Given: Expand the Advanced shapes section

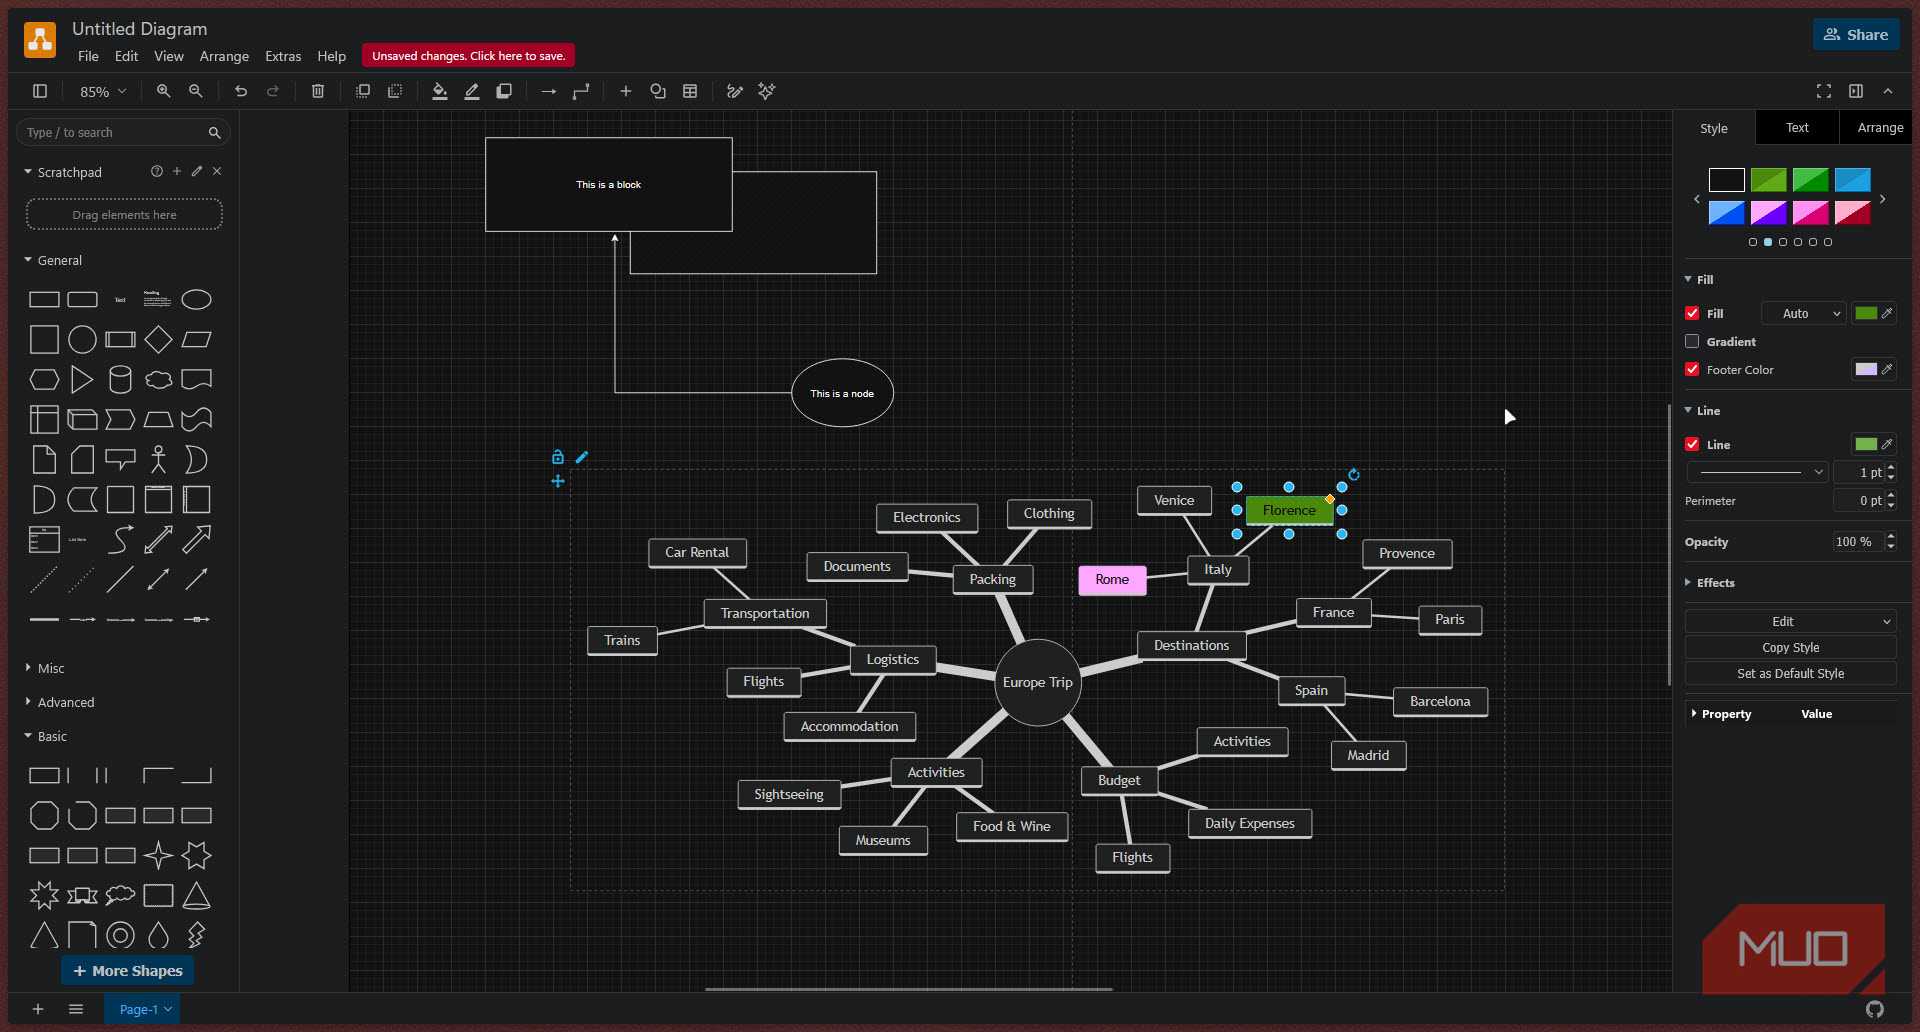Looking at the screenshot, I should click(60, 702).
